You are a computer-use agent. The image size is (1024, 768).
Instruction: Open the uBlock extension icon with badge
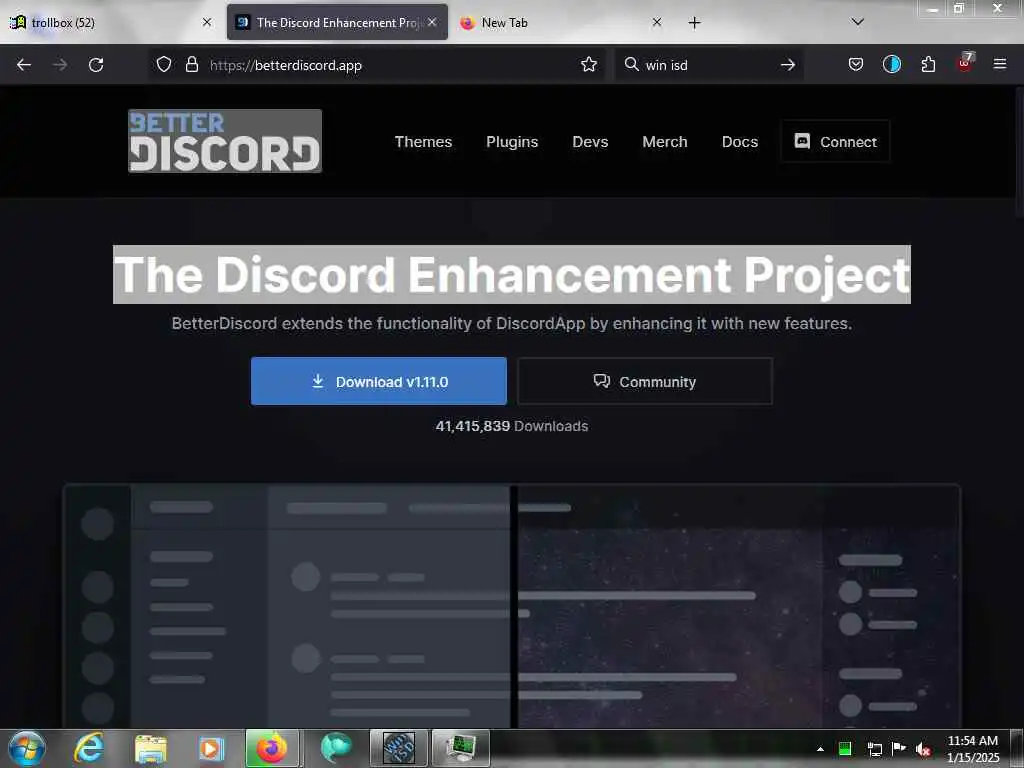(965, 63)
